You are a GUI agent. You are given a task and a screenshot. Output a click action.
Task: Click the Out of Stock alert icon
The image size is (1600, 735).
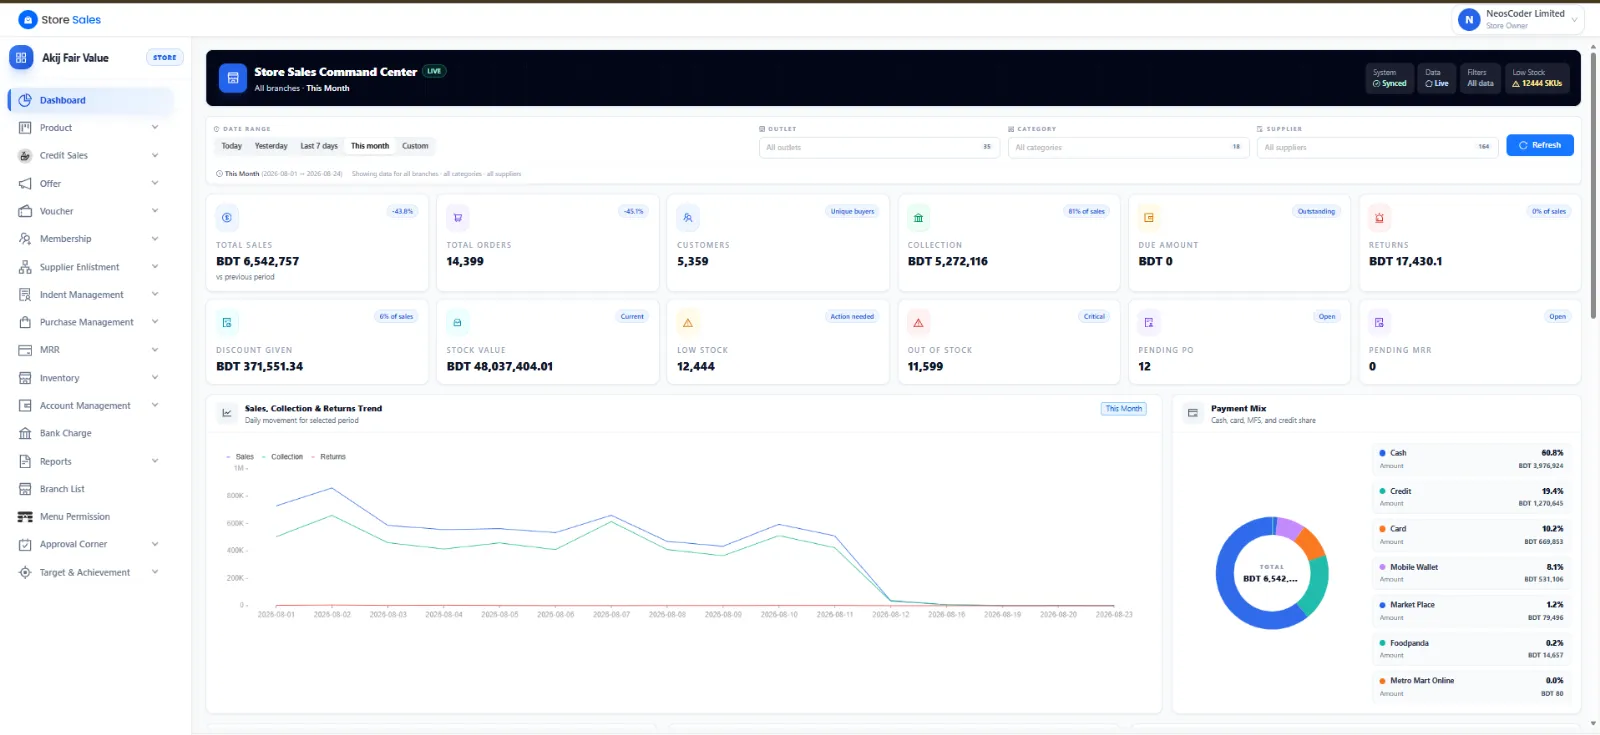(x=918, y=322)
